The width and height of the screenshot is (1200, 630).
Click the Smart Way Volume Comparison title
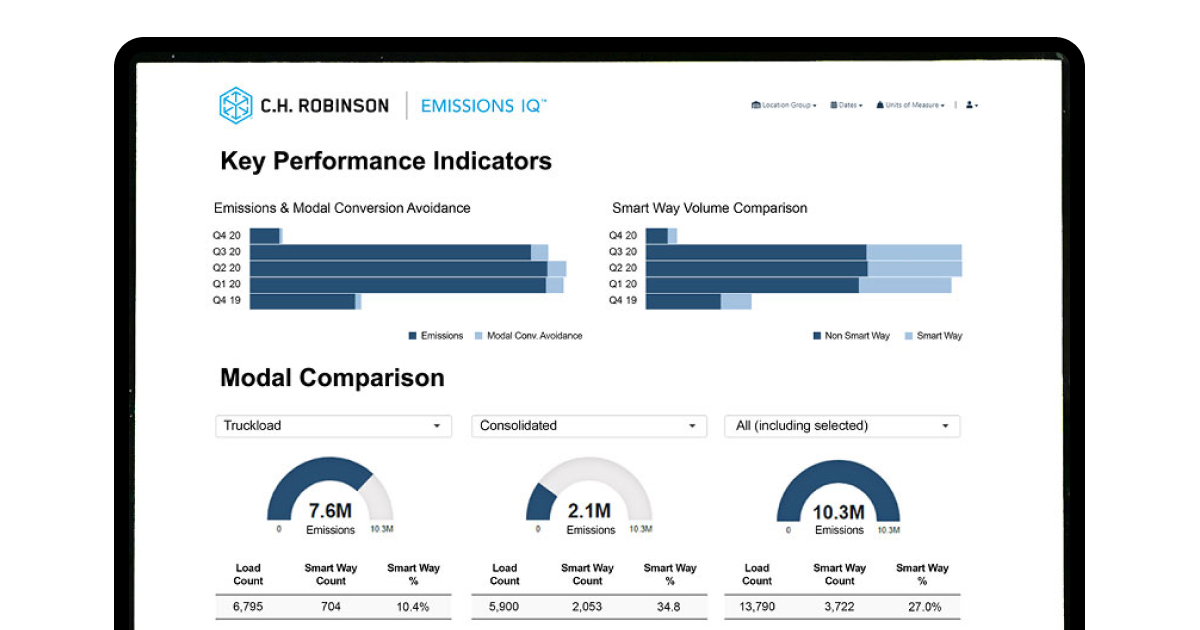[710, 208]
